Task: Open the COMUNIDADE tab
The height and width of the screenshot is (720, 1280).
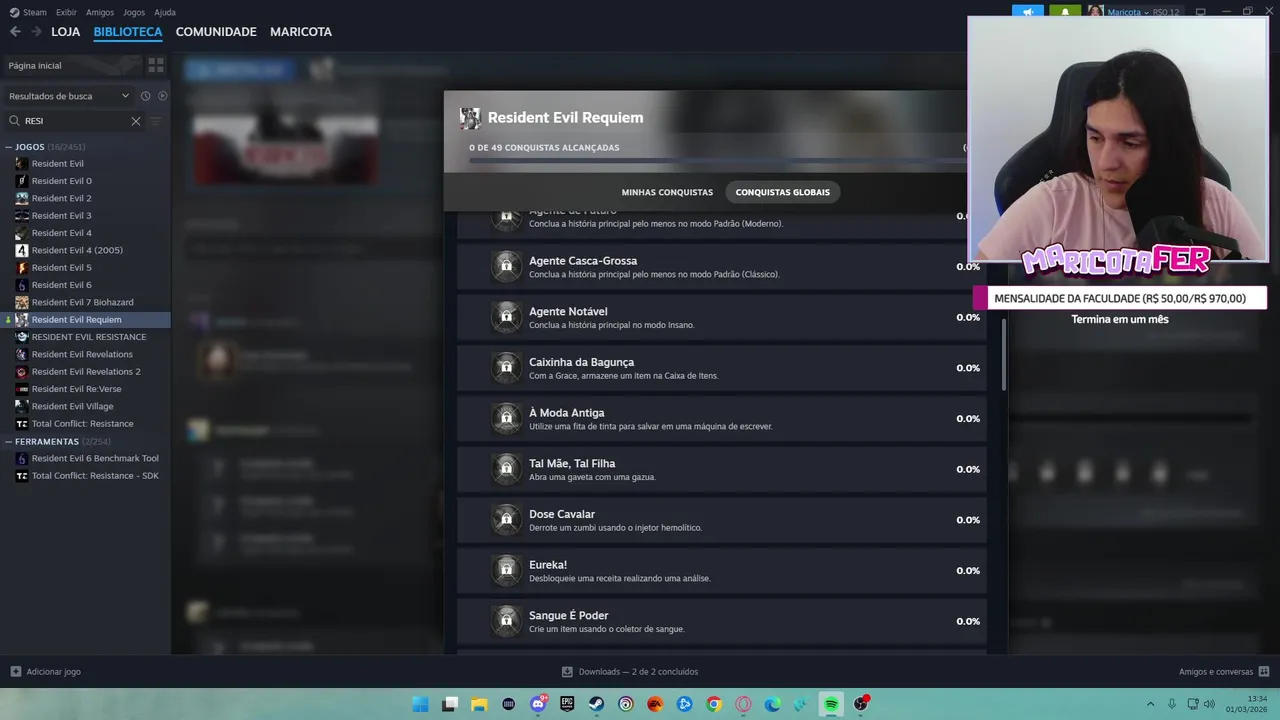Action: click(216, 32)
